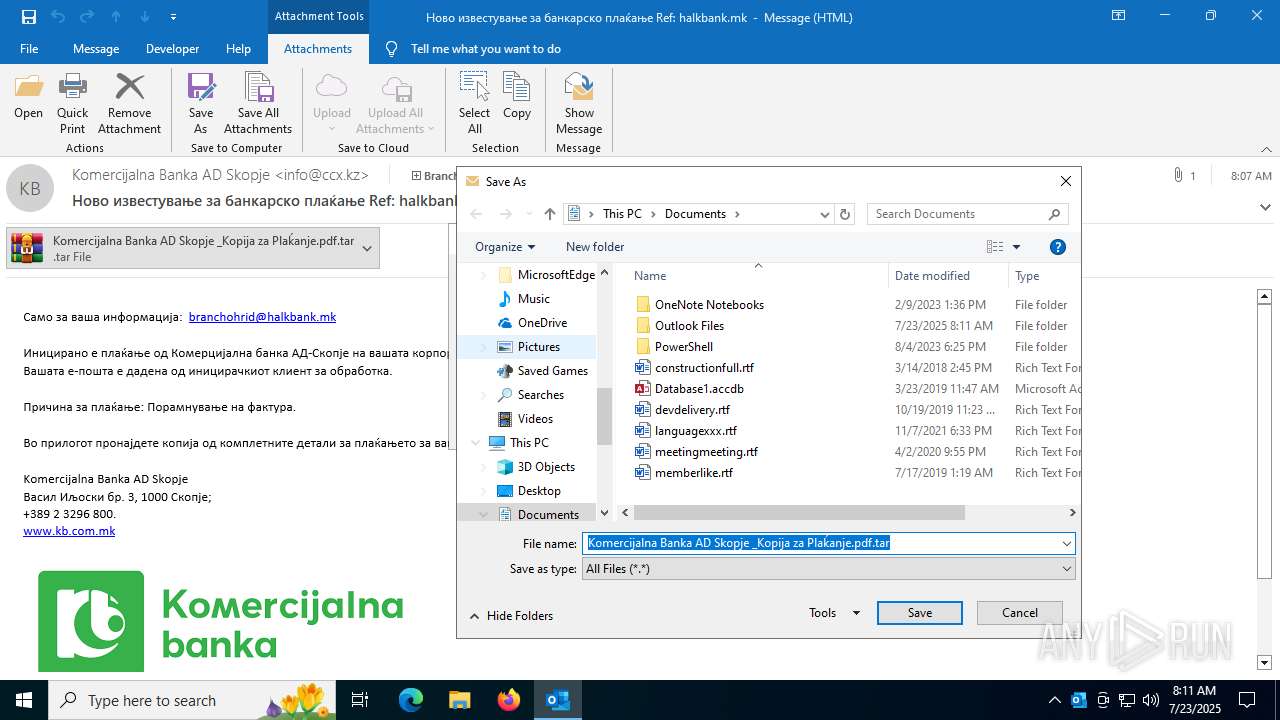1280x720 pixels.
Task: Open the Save as type dropdown
Action: tap(1067, 569)
